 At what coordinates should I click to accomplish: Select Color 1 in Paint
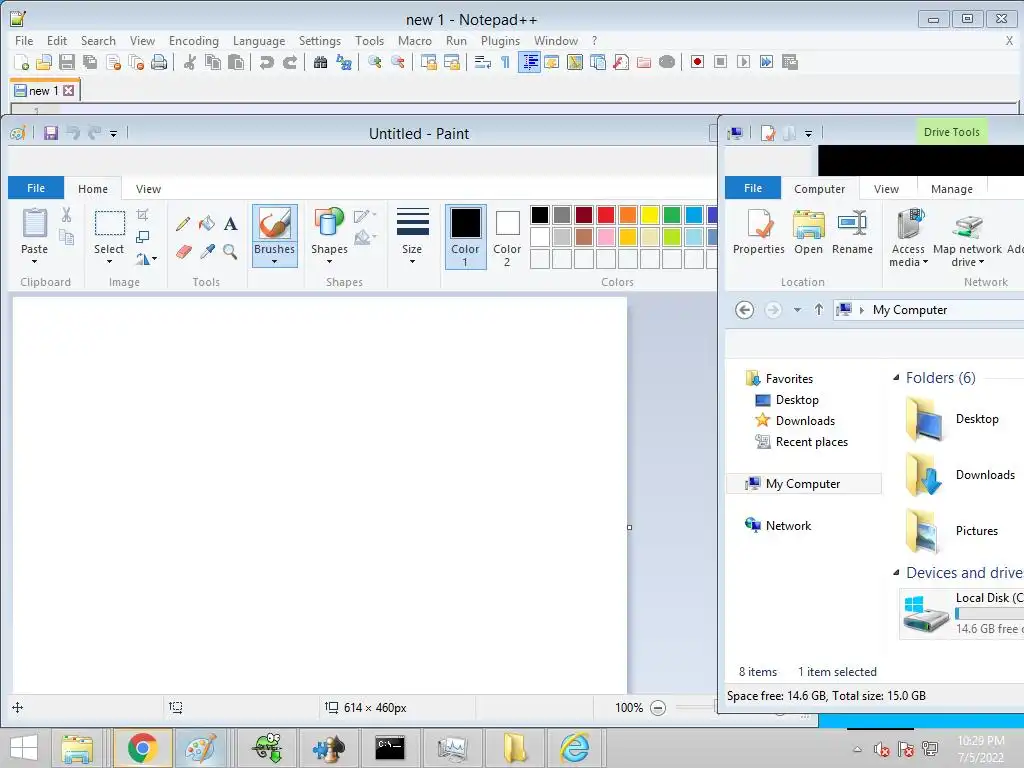[466, 237]
